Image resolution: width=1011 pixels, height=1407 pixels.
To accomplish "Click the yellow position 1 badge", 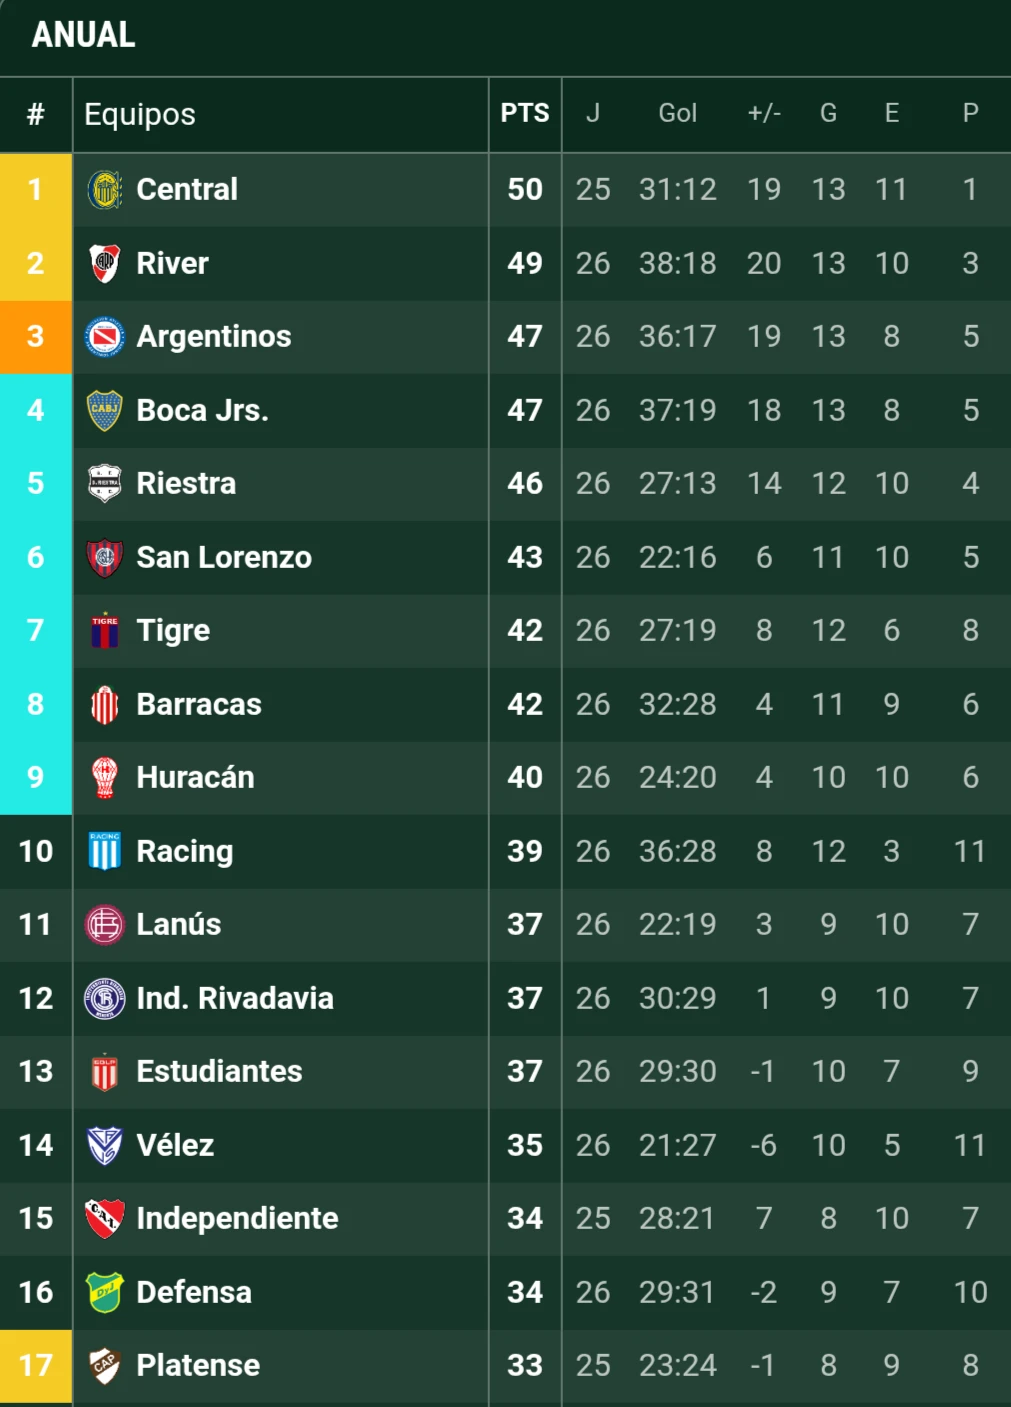I will pyautogui.click(x=36, y=190).
